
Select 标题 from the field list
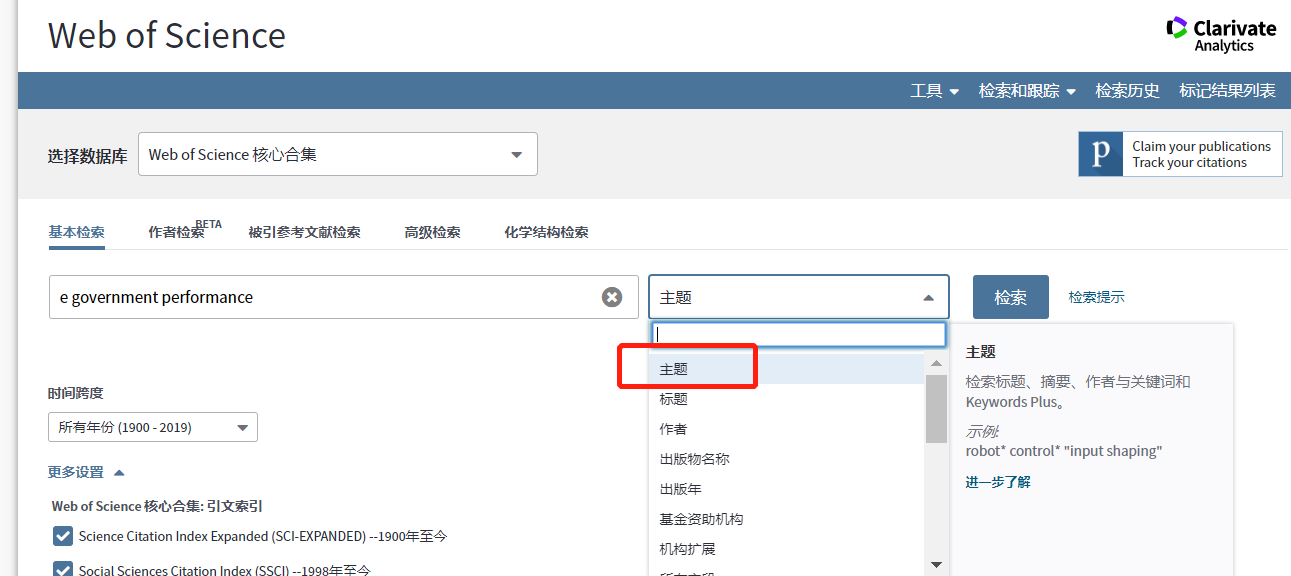tap(787, 399)
